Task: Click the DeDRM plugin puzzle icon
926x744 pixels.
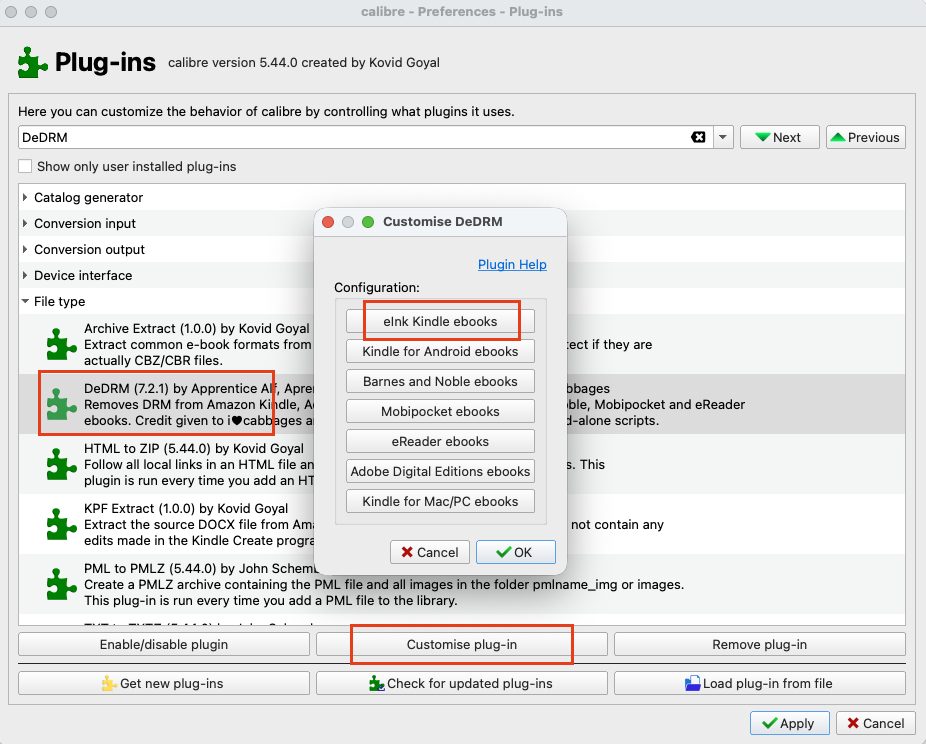Action: [61, 404]
